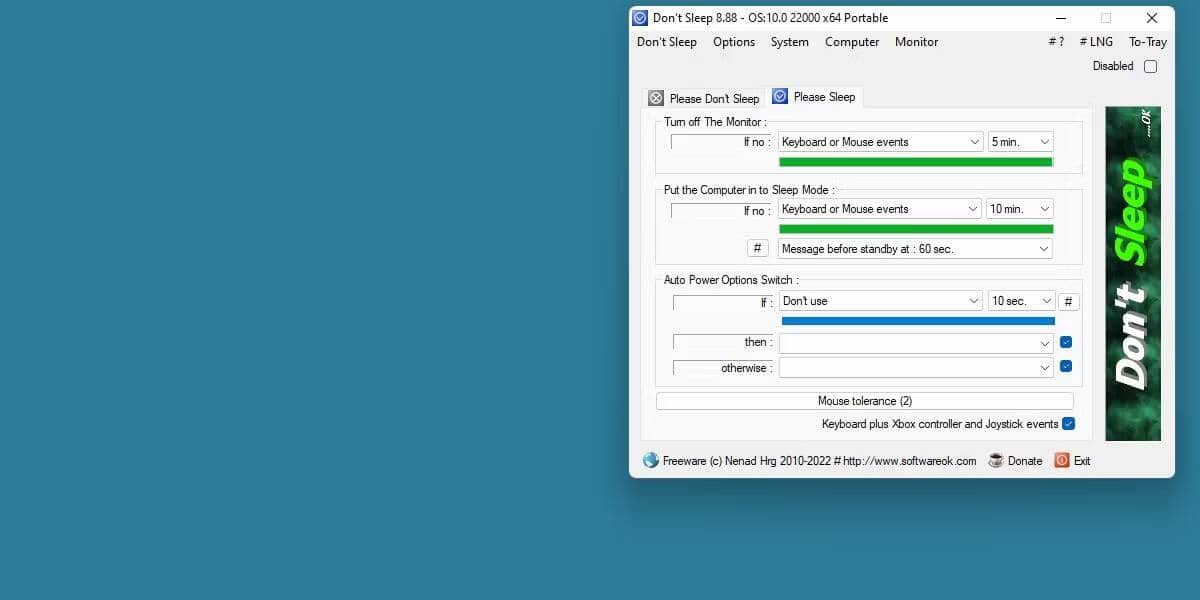
Task: Click the Don't Sleep title bar app icon
Action: [640, 18]
